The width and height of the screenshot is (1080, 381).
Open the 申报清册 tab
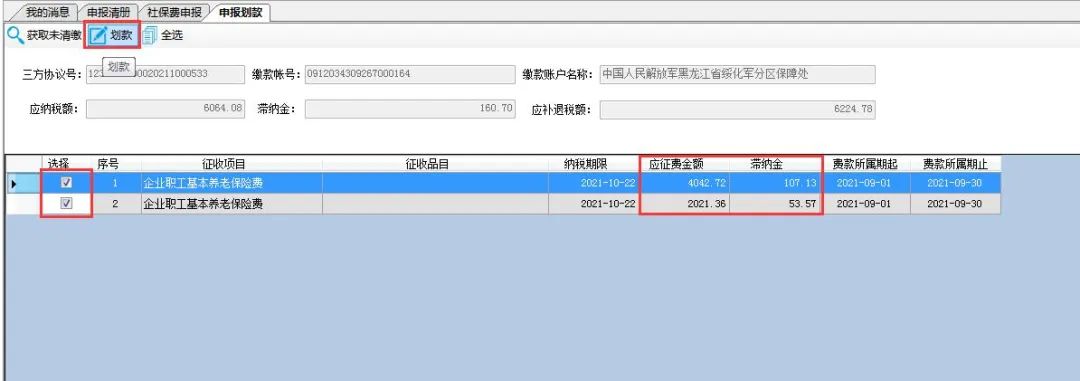108,12
